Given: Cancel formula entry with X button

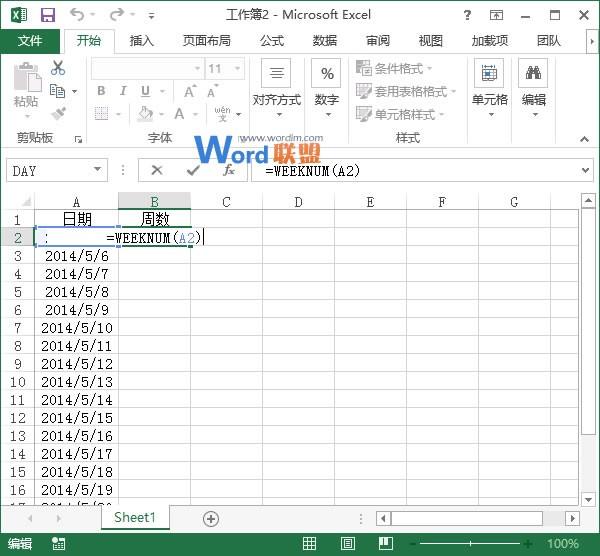Looking at the screenshot, I should pyautogui.click(x=157, y=170).
